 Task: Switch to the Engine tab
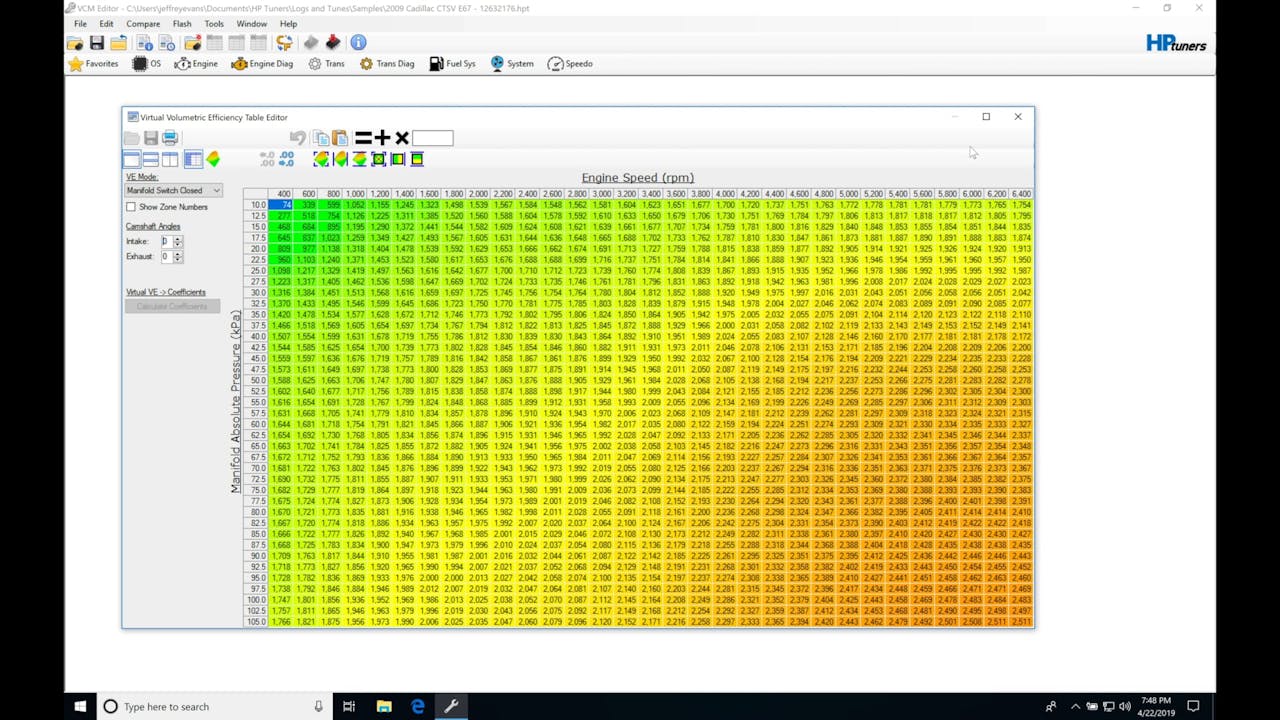click(x=196, y=64)
